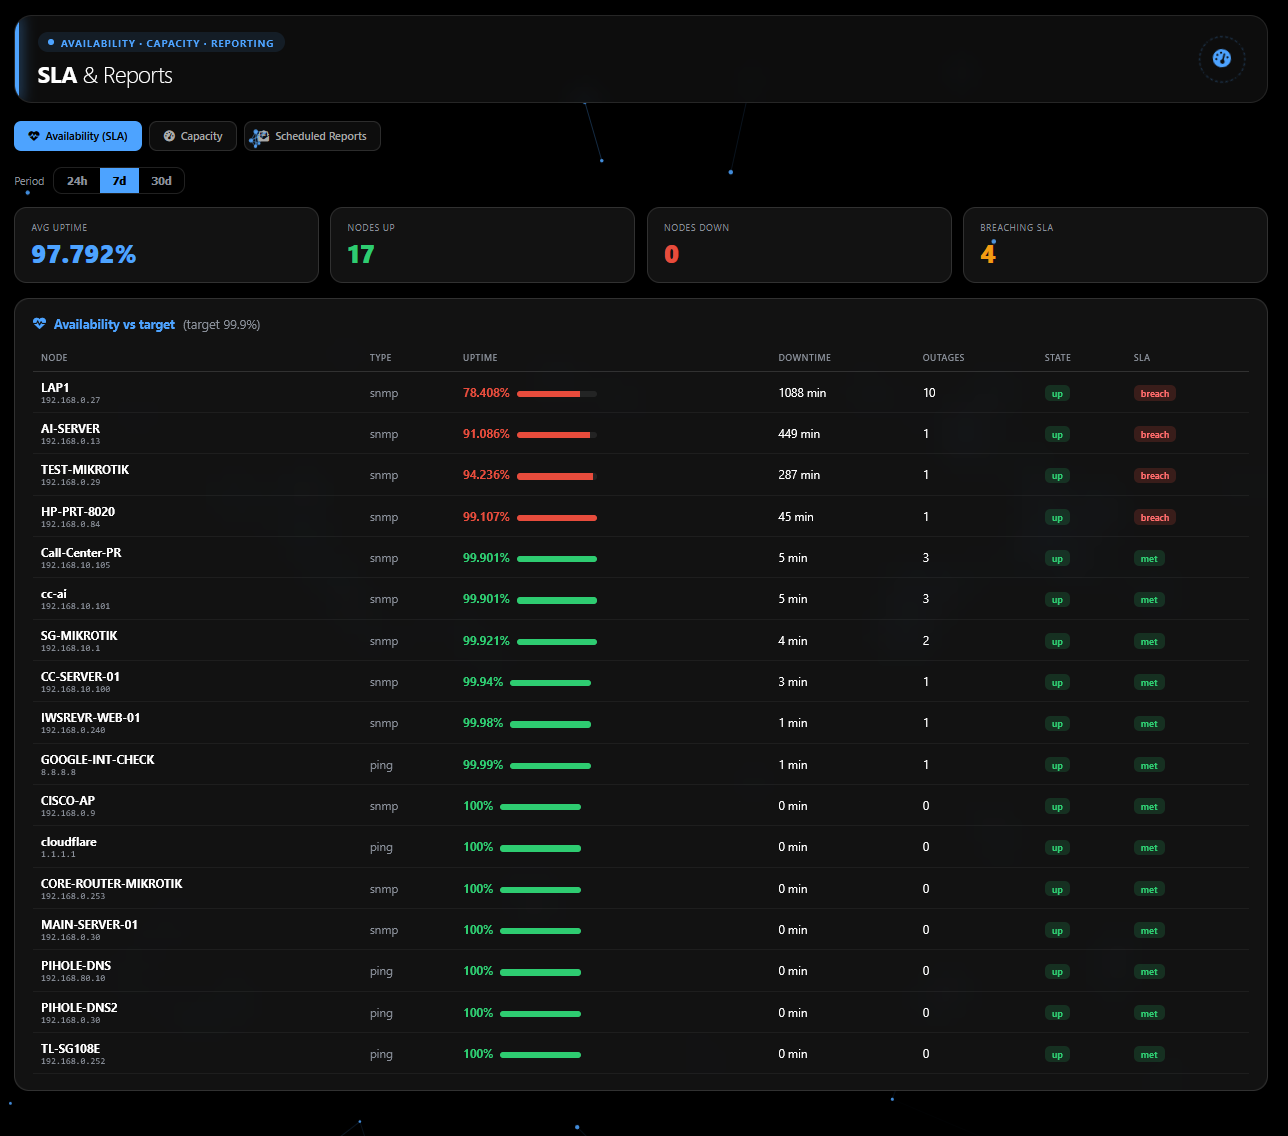Viewport: 1288px width, 1136px height.
Task: Click the NODE column header
Action: (54, 358)
